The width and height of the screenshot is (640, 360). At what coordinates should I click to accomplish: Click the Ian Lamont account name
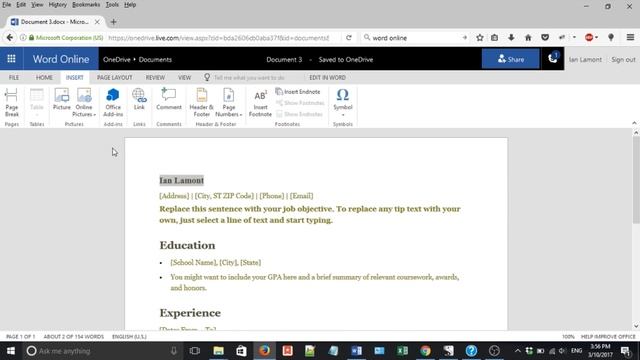point(585,60)
